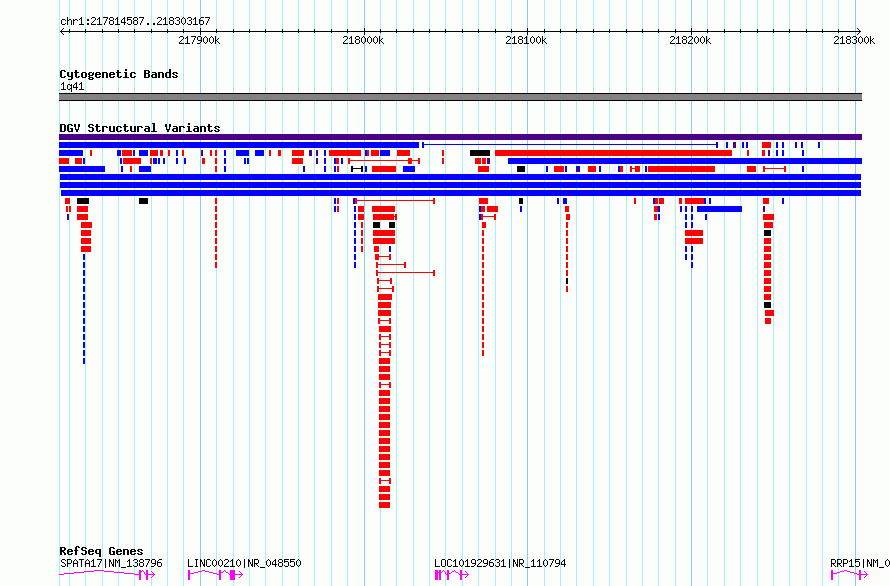Image resolution: width=890 pixels, height=586 pixels.
Task: Click the left arrowhead of the ruler
Action: pos(62,31)
